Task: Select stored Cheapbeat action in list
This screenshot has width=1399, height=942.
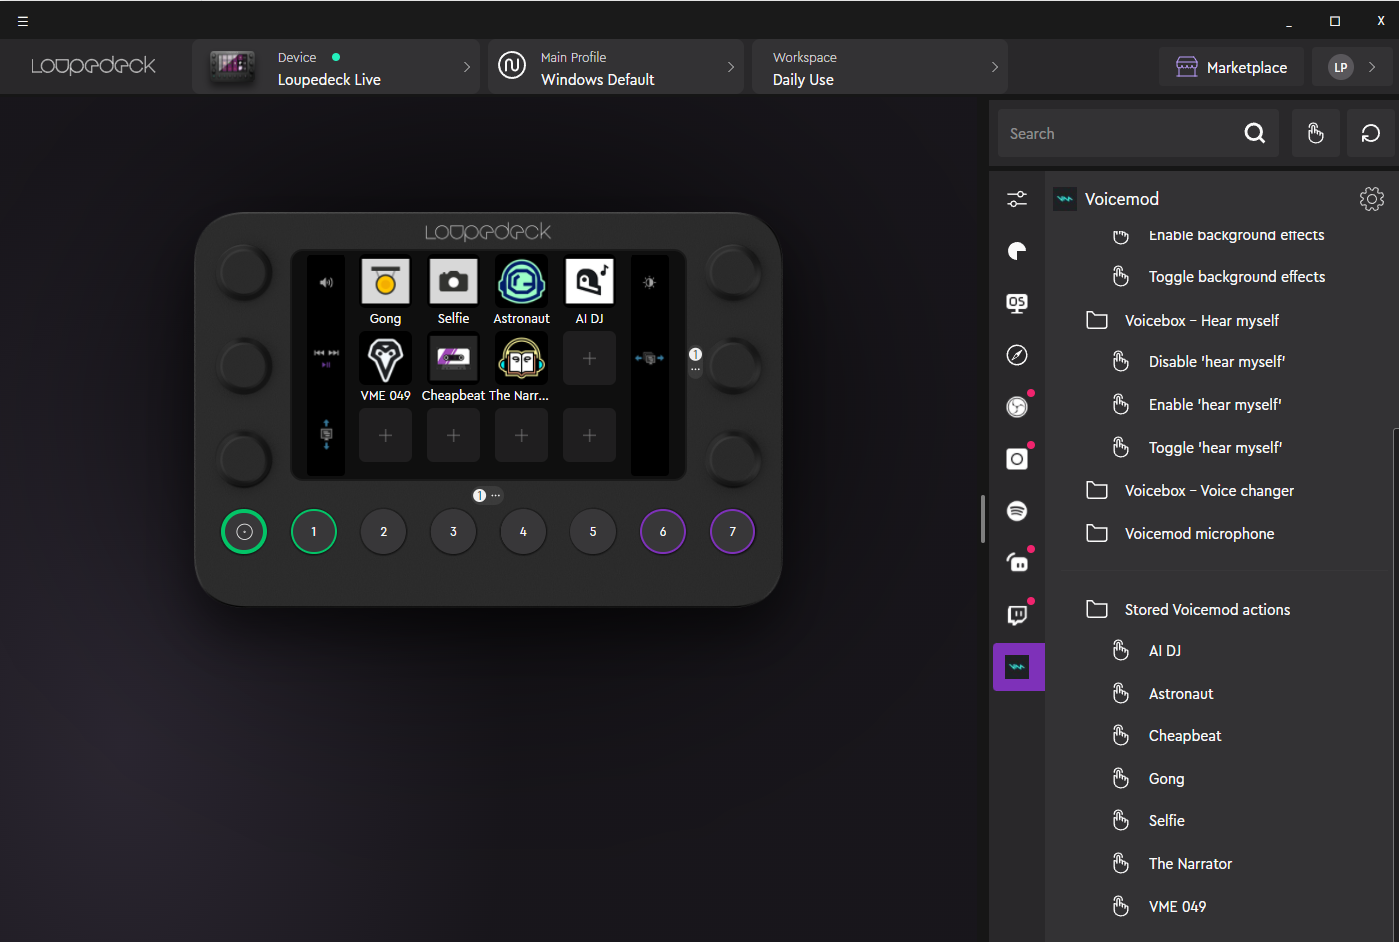Action: click(1185, 736)
